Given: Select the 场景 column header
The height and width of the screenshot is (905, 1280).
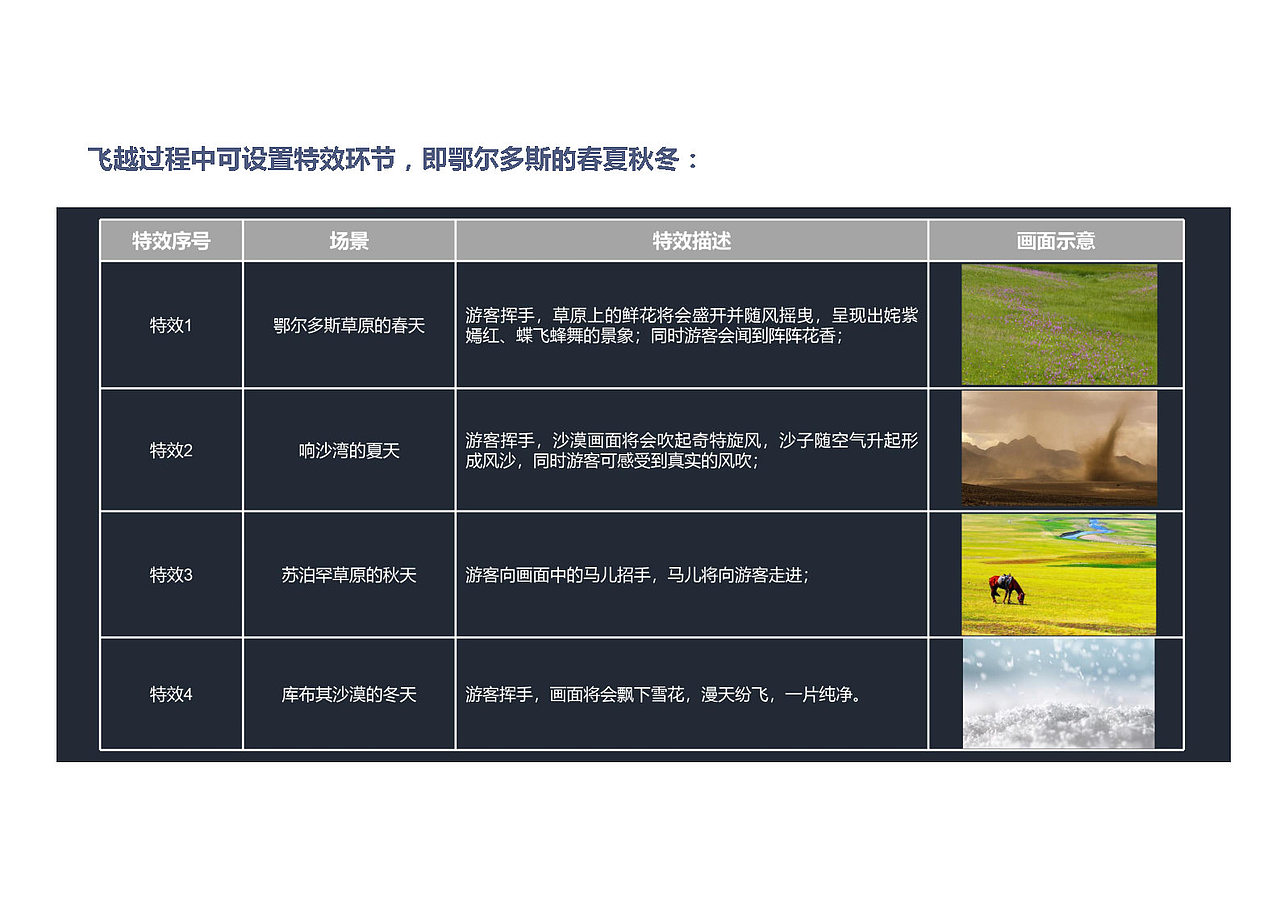Looking at the screenshot, I should coord(349,241).
